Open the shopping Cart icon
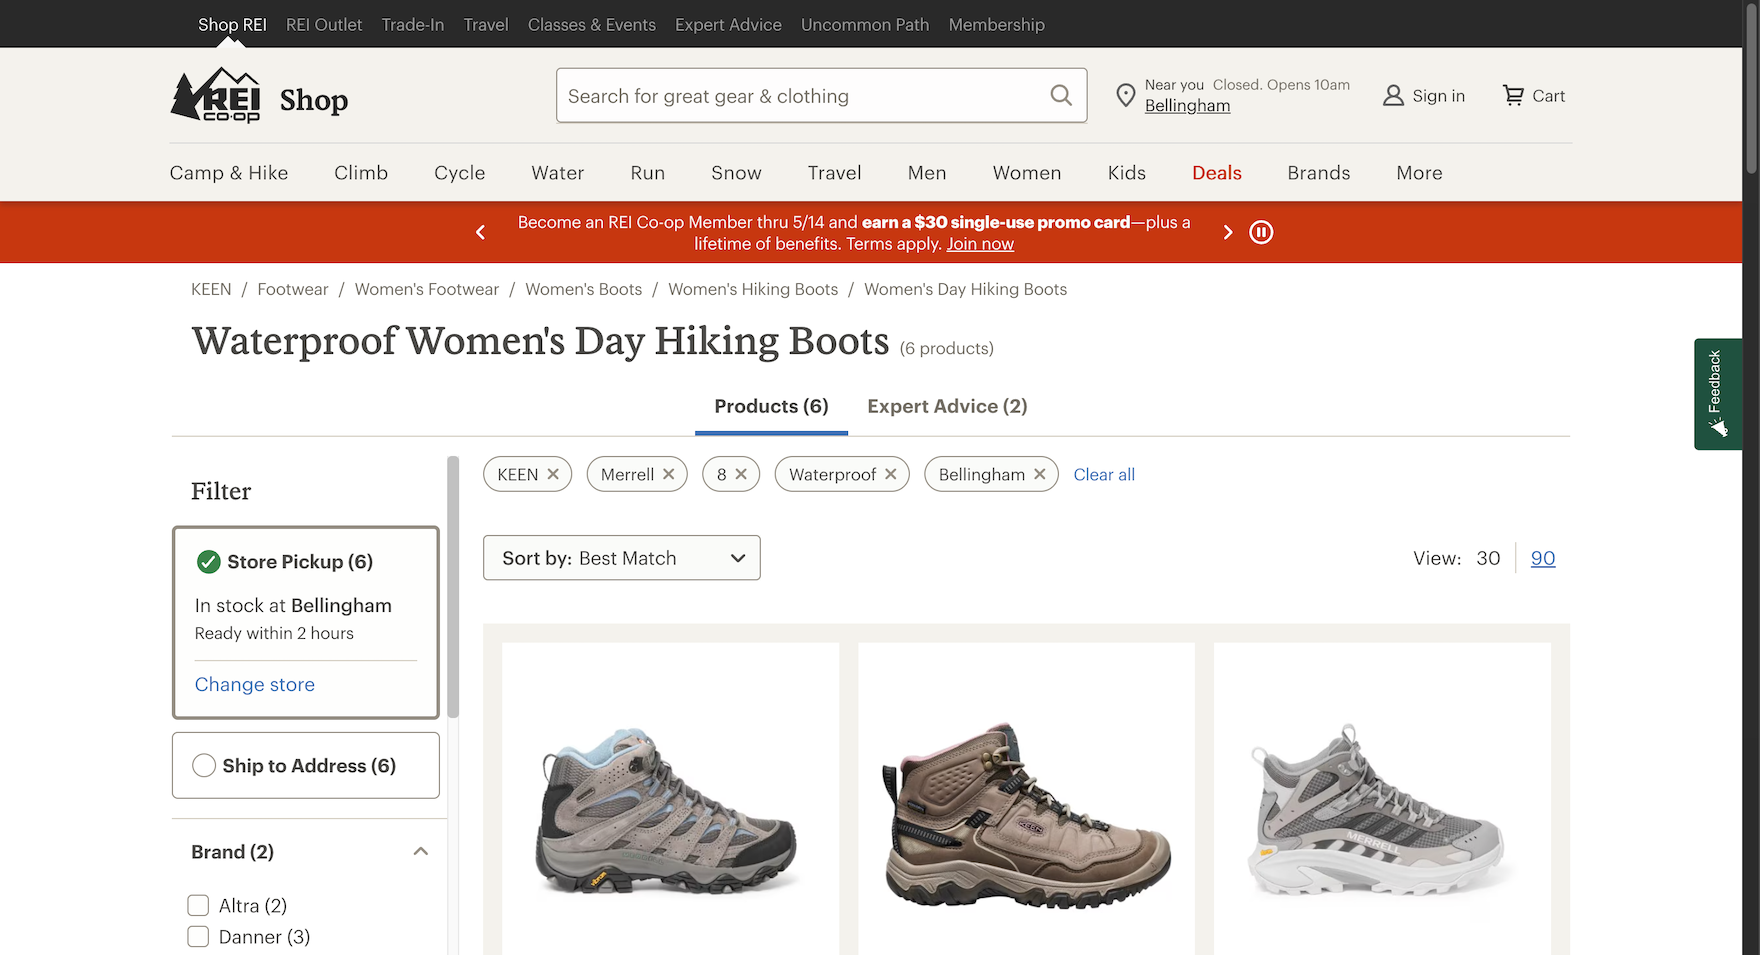The height and width of the screenshot is (955, 1760). [x=1513, y=95]
